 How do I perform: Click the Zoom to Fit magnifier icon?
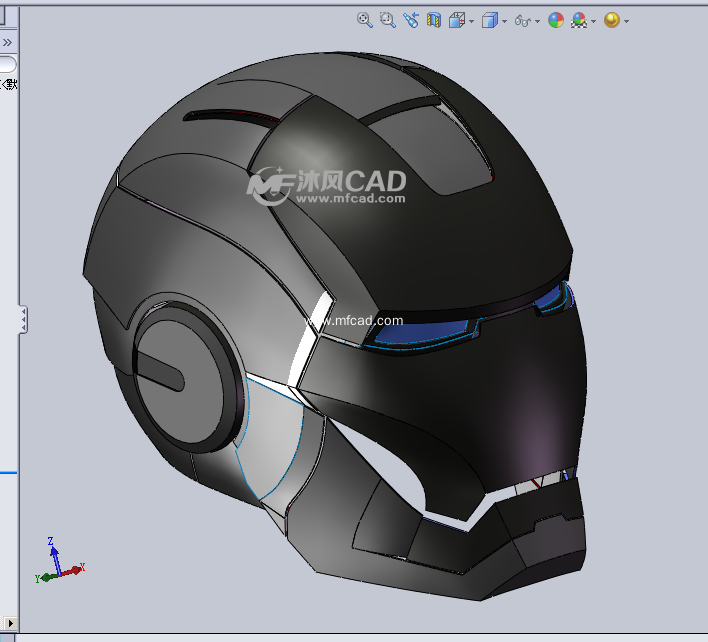click(364, 20)
